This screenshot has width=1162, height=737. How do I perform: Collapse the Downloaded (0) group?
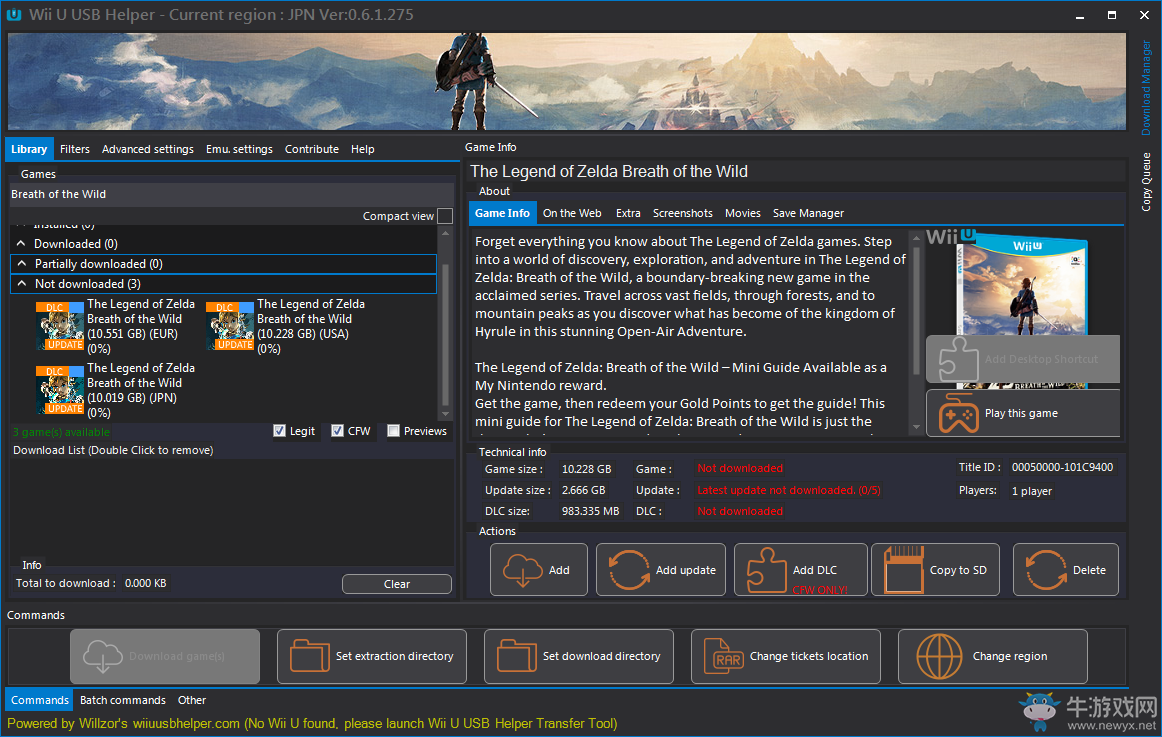(21, 243)
